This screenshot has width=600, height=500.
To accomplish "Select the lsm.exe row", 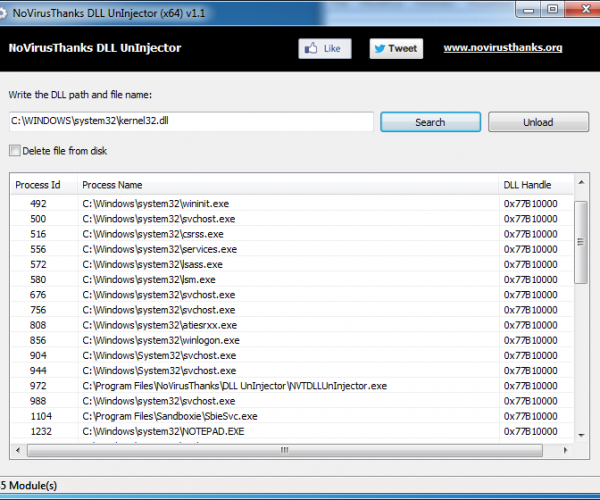I will [x=292, y=279].
